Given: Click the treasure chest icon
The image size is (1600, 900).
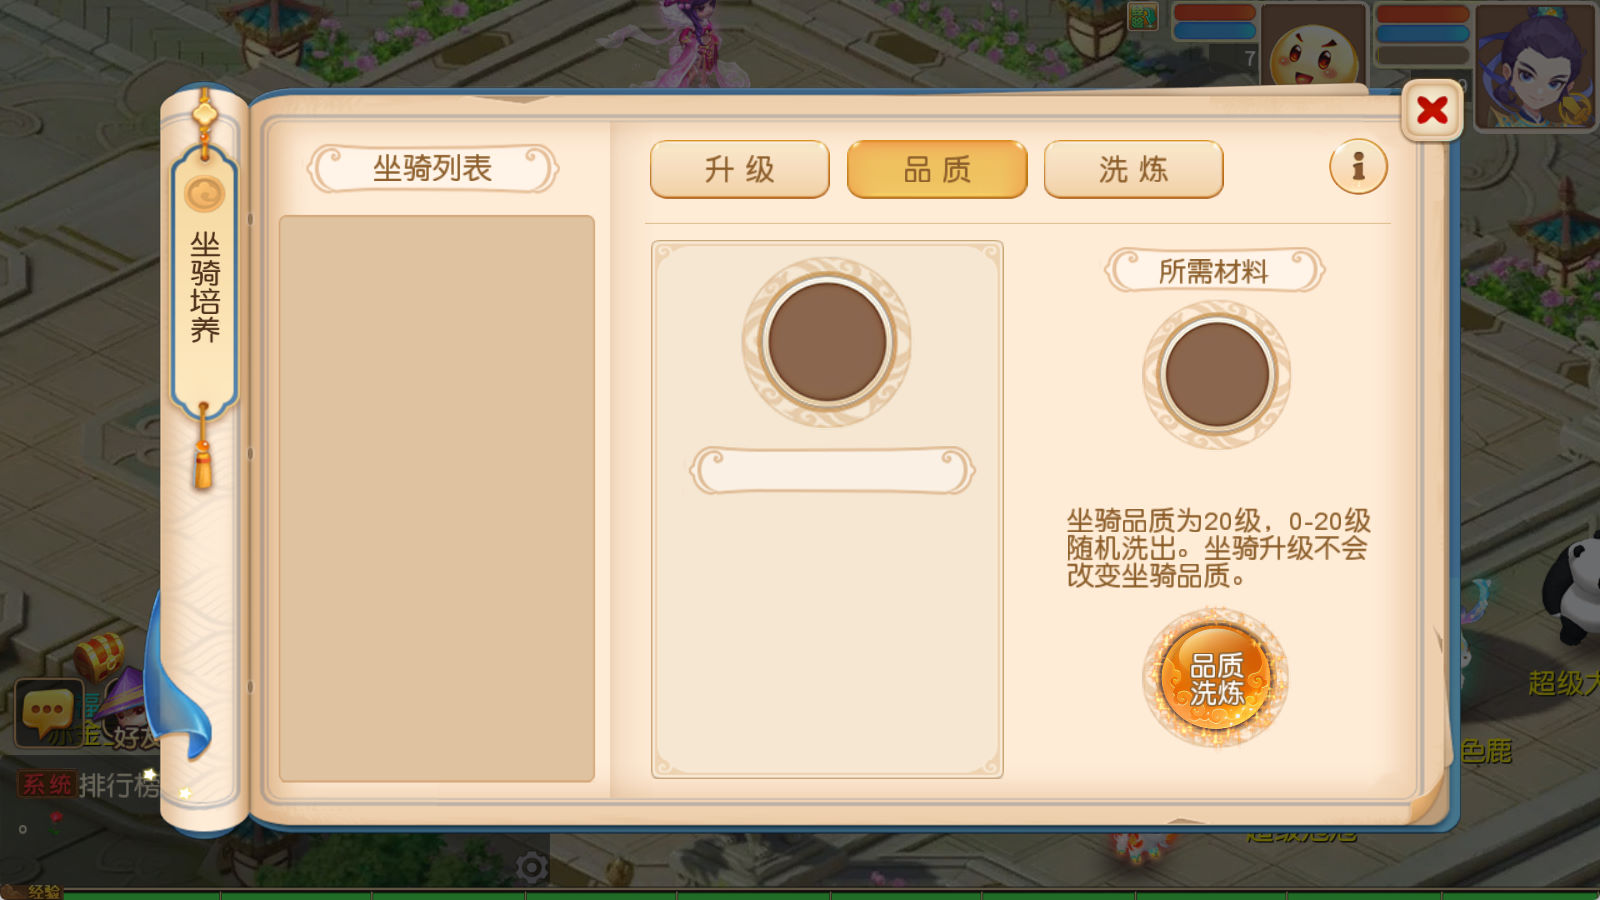Looking at the screenshot, I should pyautogui.click(x=98, y=656).
